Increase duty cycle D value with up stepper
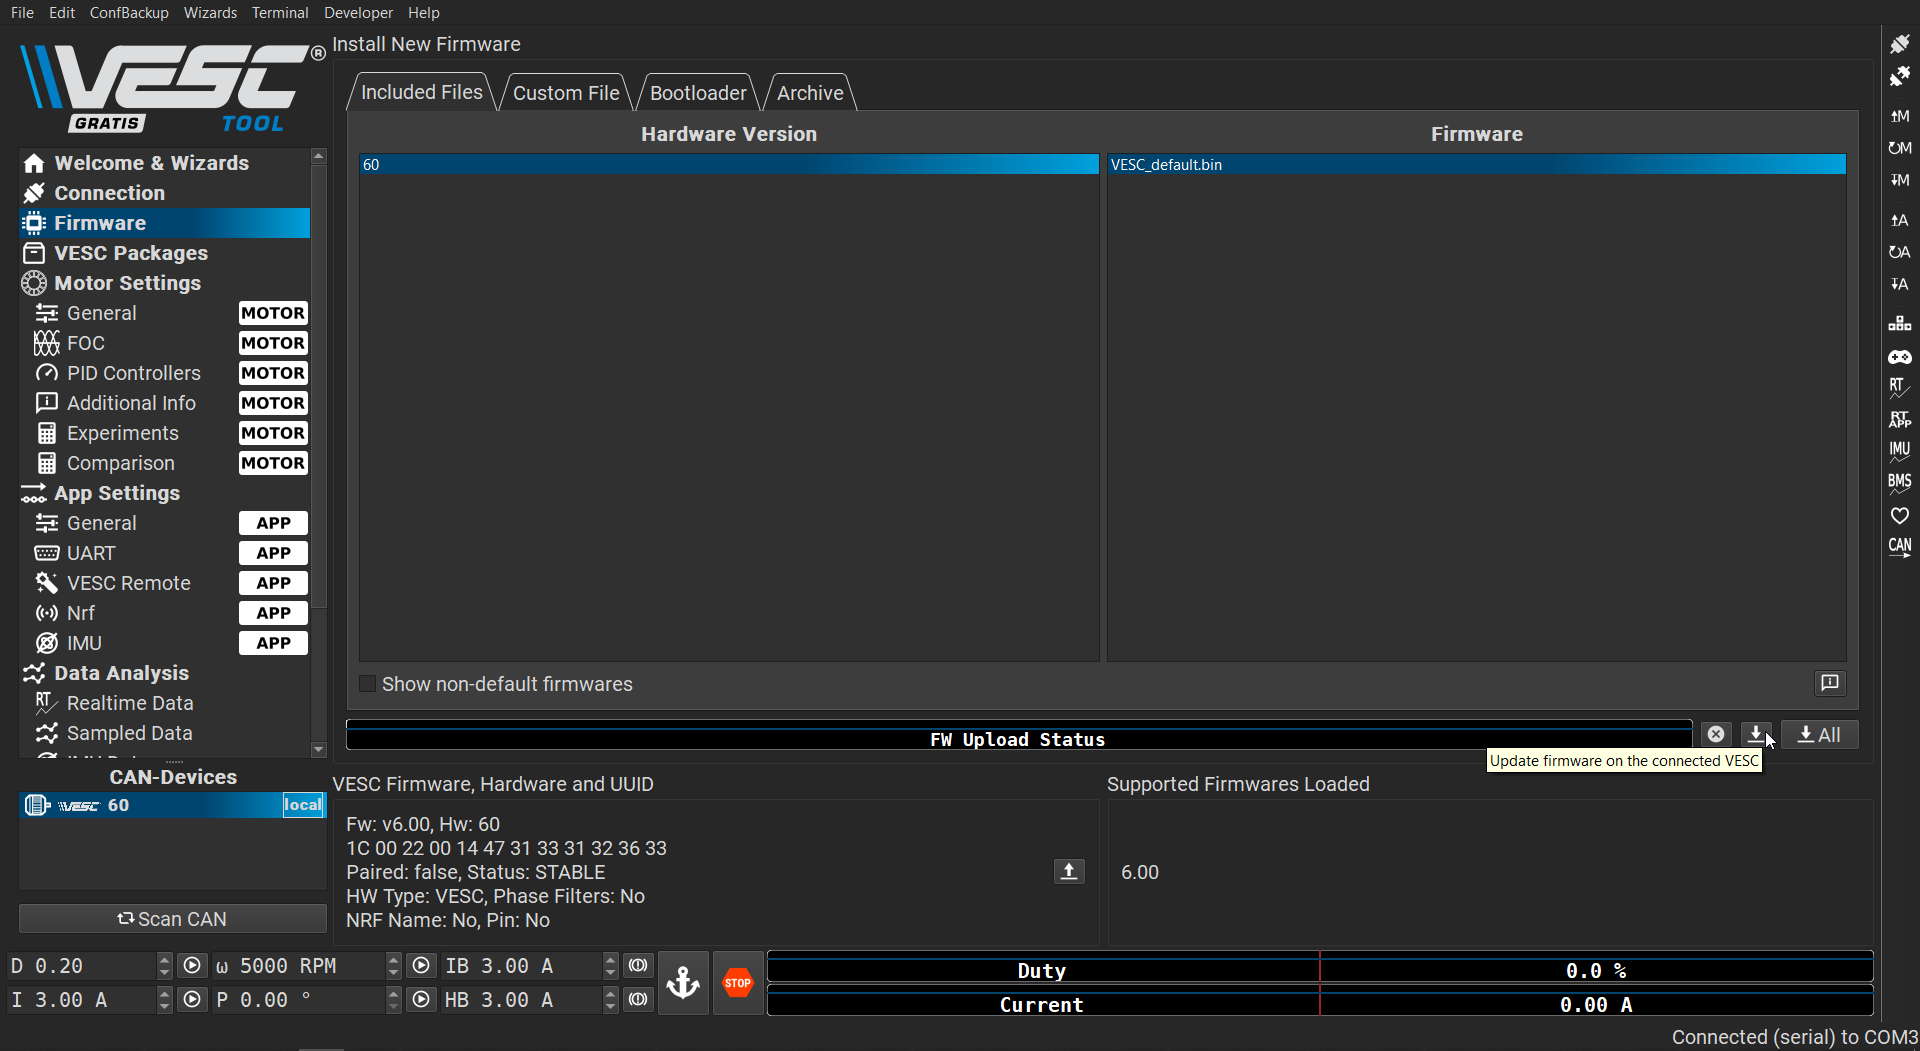1920x1051 pixels. tap(165, 960)
